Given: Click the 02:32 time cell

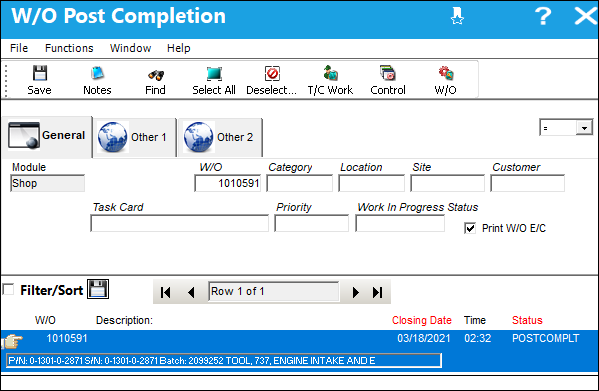Looking at the screenshot, I should [478, 338].
